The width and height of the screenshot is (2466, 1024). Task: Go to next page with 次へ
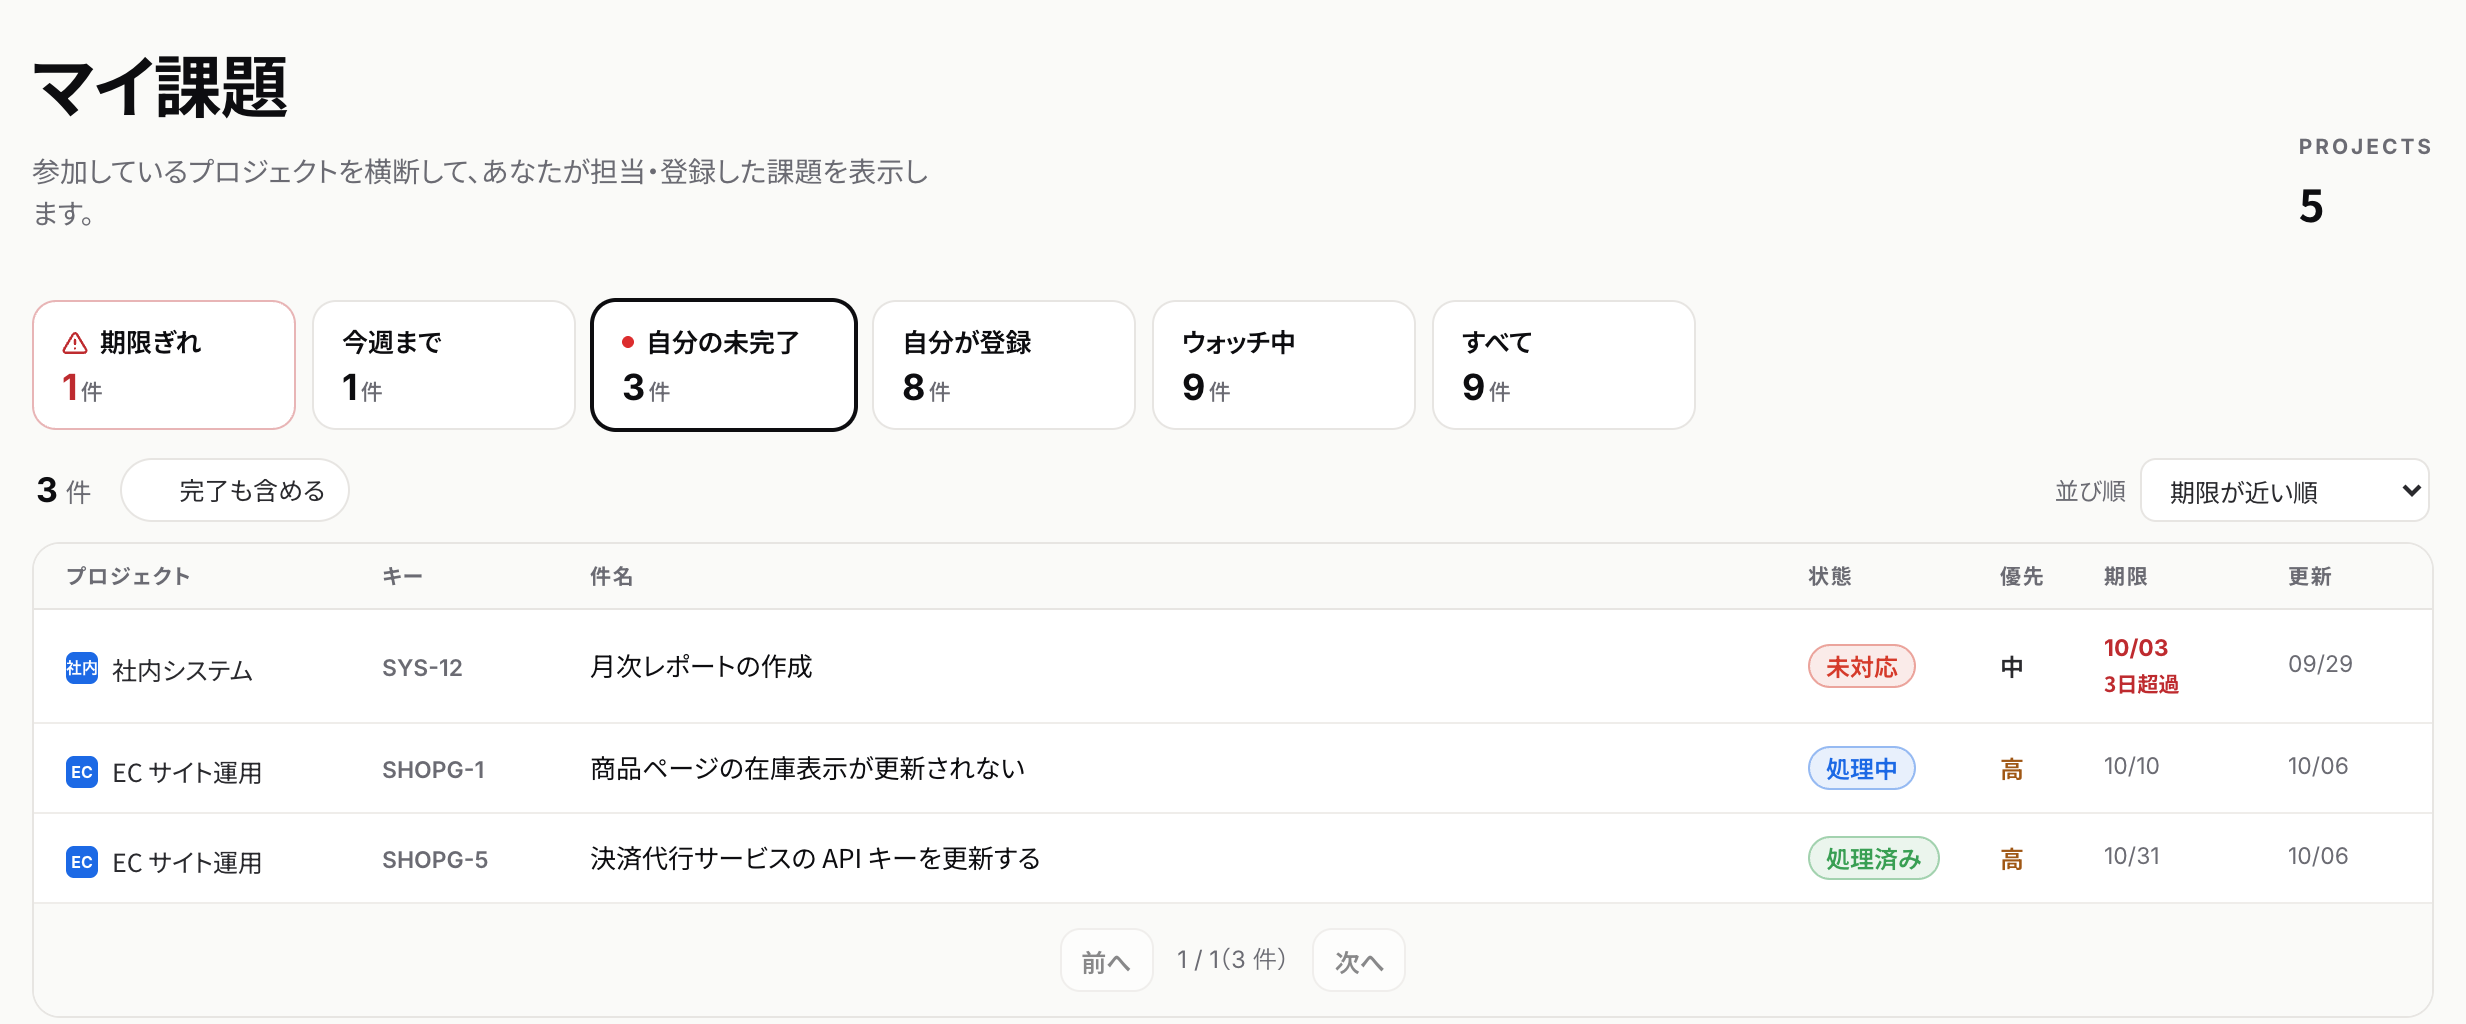pyautogui.click(x=1359, y=960)
